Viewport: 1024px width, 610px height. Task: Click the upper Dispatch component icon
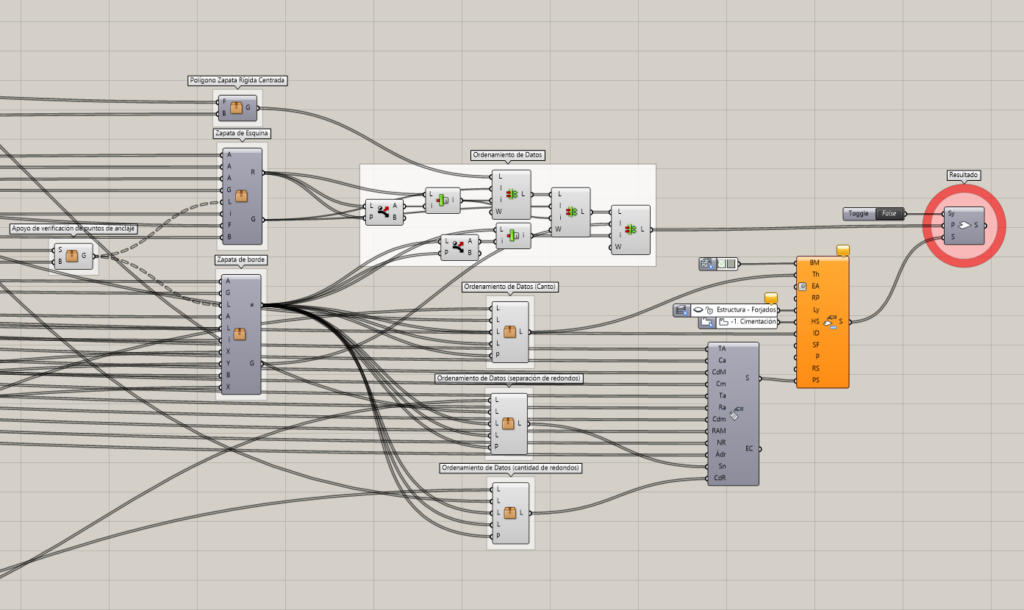(x=383, y=211)
